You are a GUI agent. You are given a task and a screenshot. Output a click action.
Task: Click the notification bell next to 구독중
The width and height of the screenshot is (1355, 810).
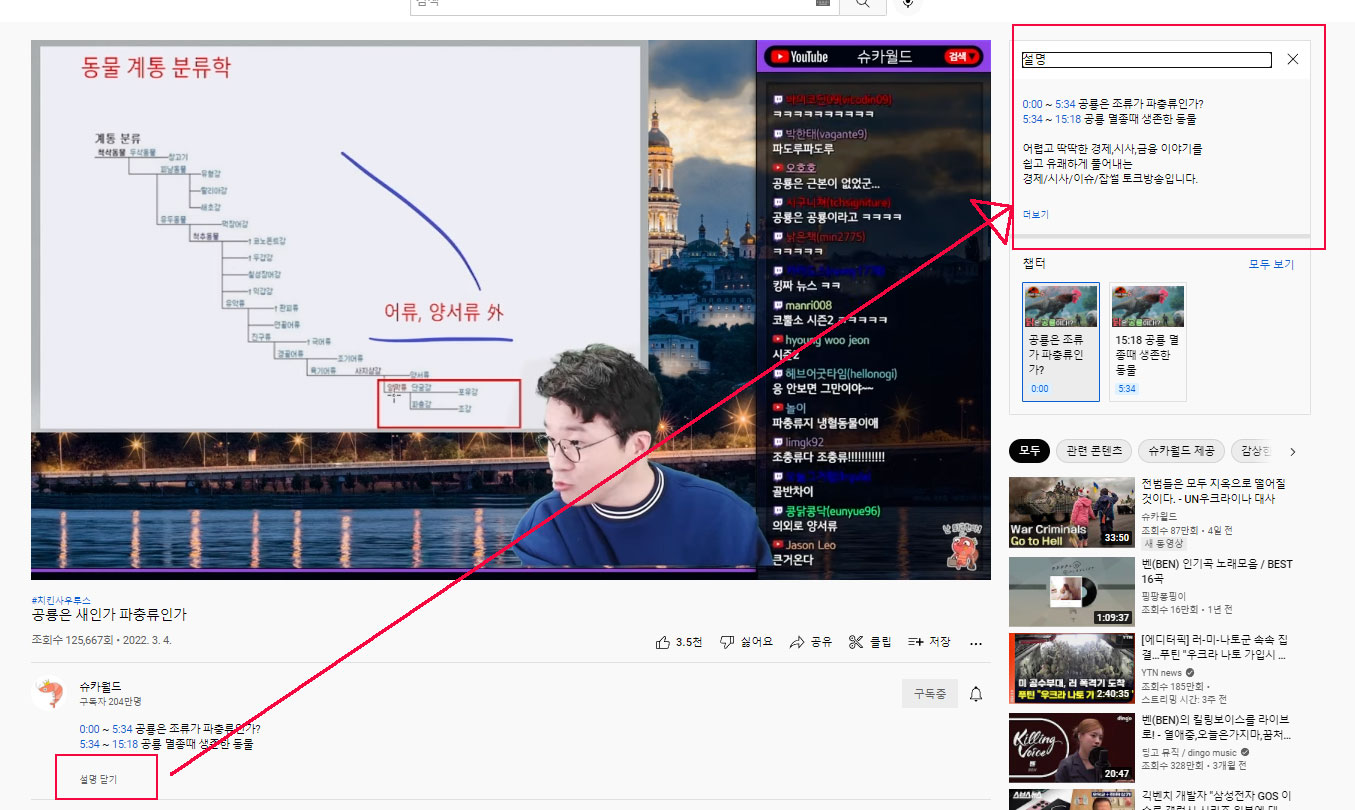coord(976,693)
